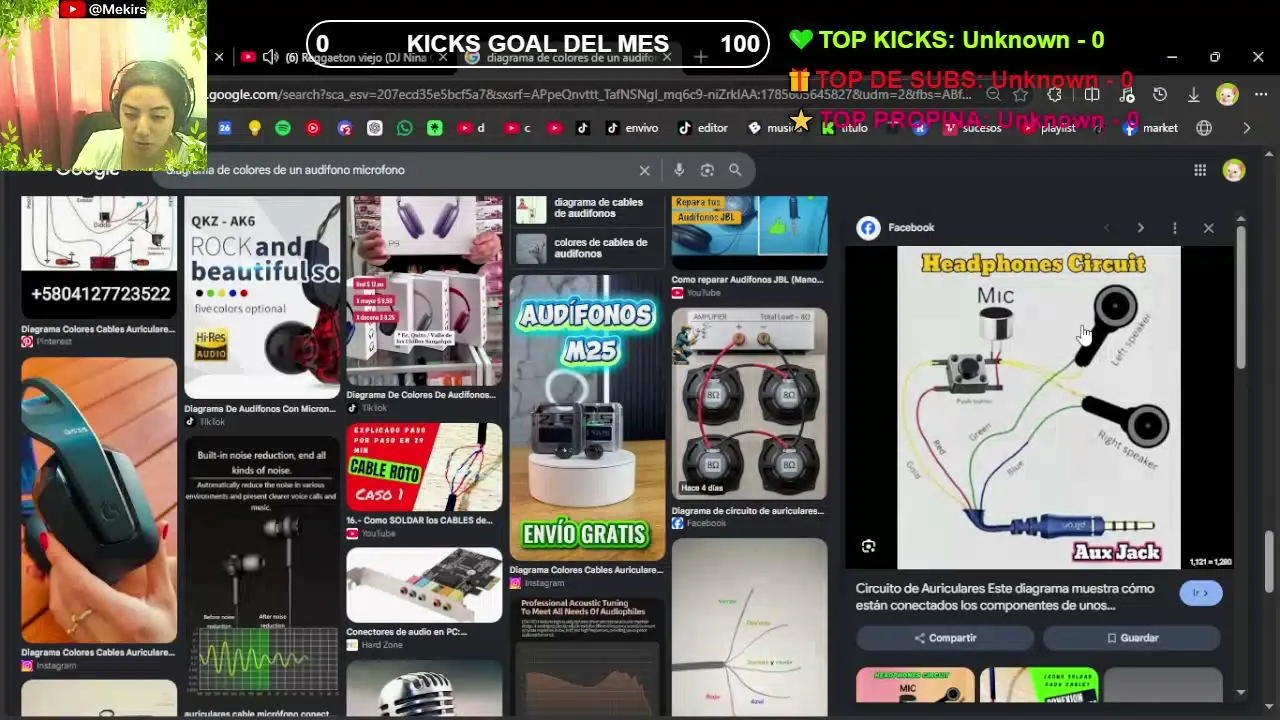This screenshot has width=1280, height=720.
Task: Mute the Reggaeton viejo tab audio
Action: [270, 57]
